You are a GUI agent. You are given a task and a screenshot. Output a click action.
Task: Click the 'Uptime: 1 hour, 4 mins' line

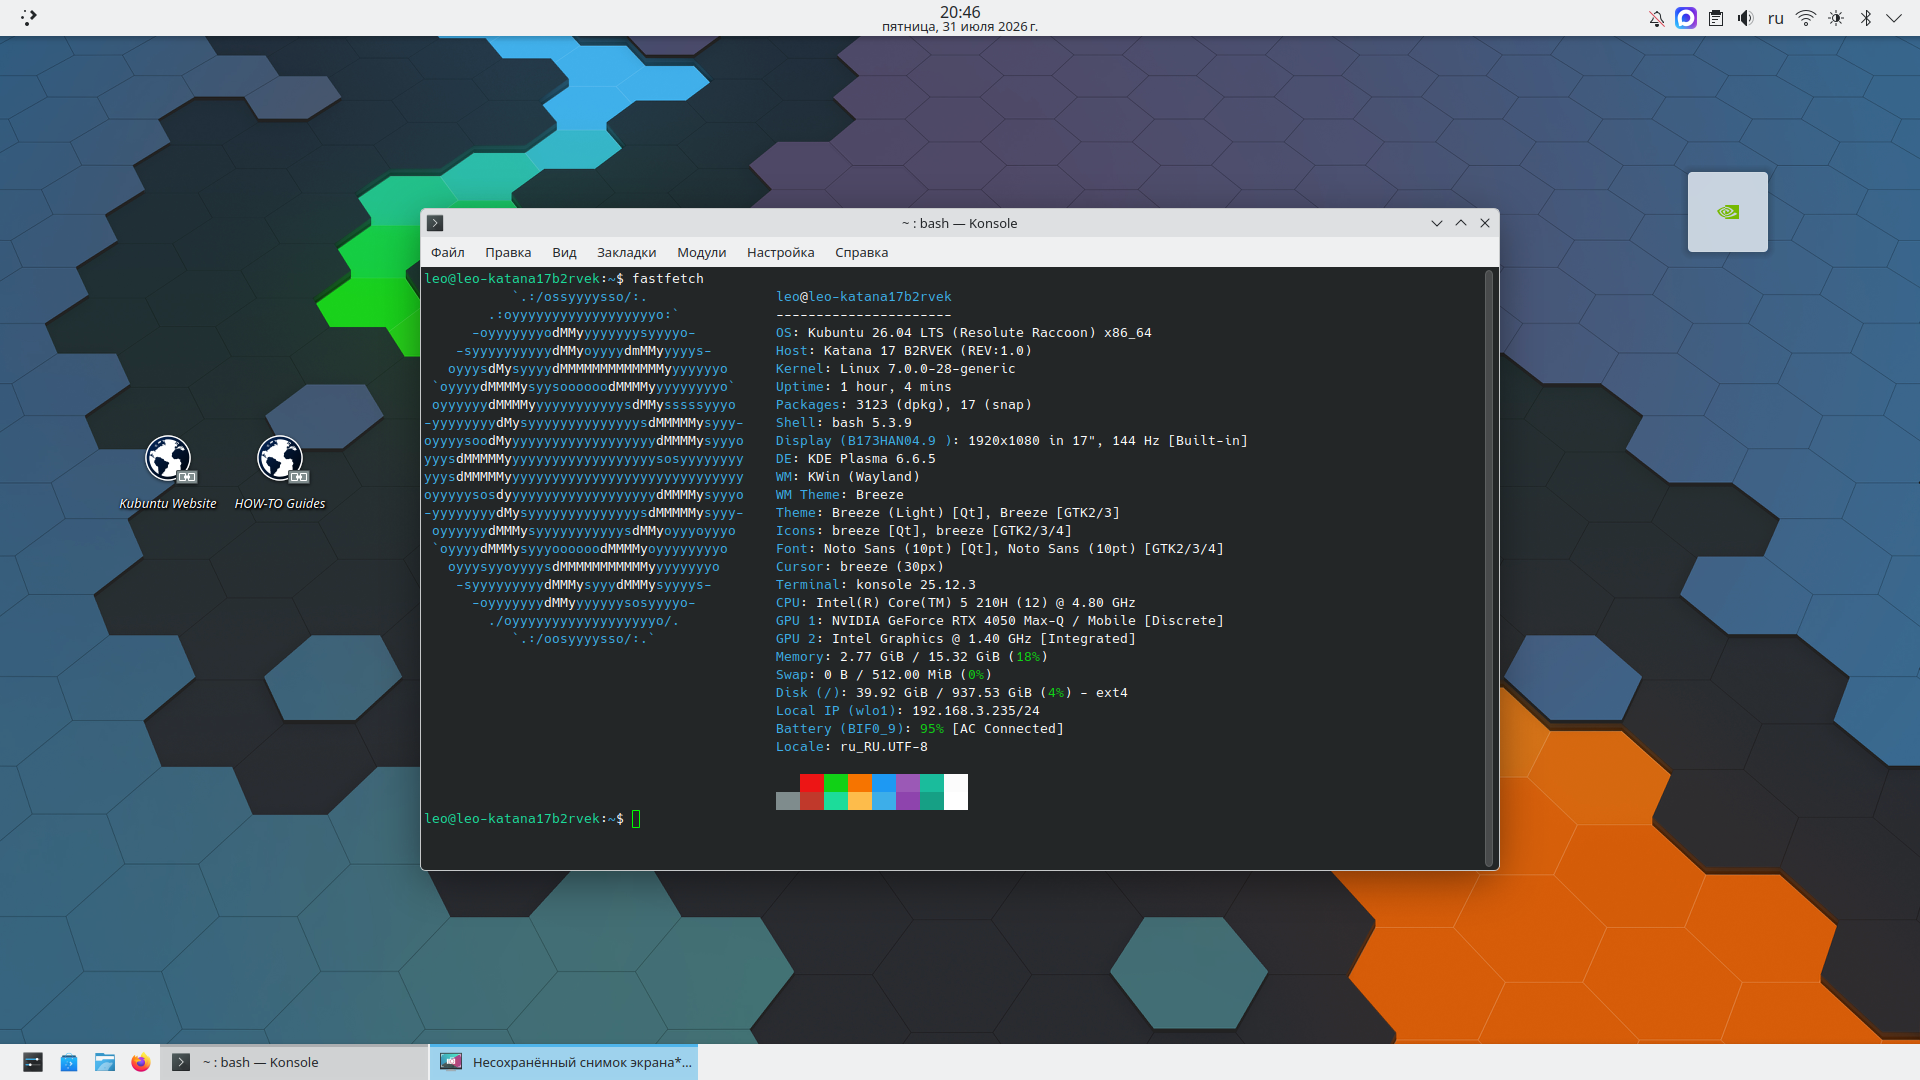click(864, 387)
